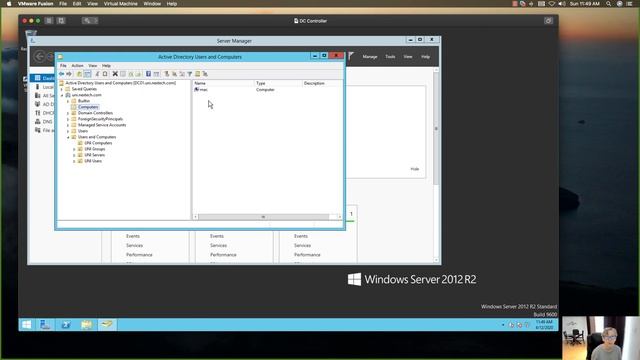Viewport: 640px width, 360px height.
Task: Click the Back arrow in the ADUC toolbar
Action: tap(62, 74)
